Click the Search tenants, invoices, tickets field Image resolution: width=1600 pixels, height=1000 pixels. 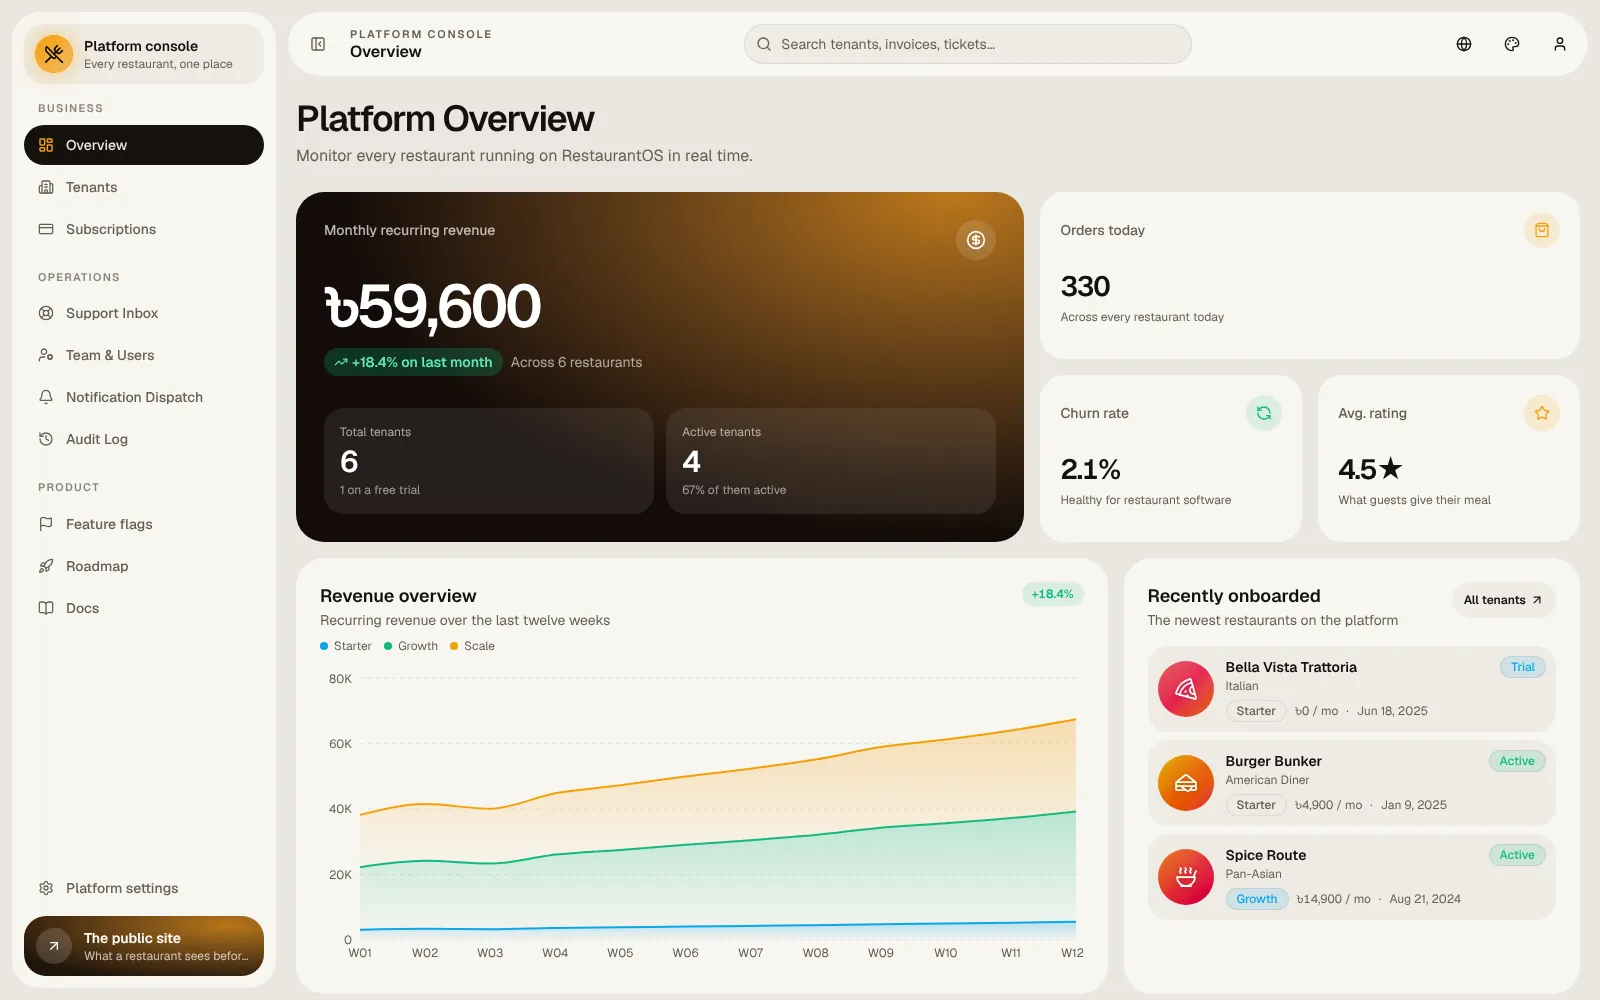click(967, 44)
